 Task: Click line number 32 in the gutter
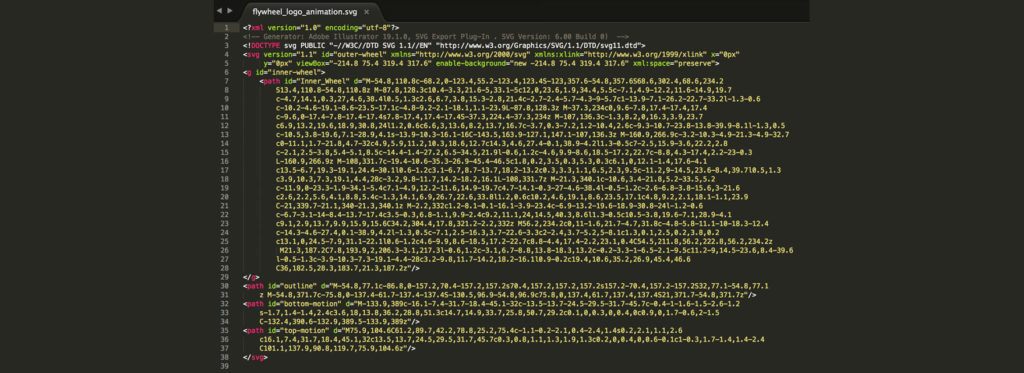coord(226,304)
